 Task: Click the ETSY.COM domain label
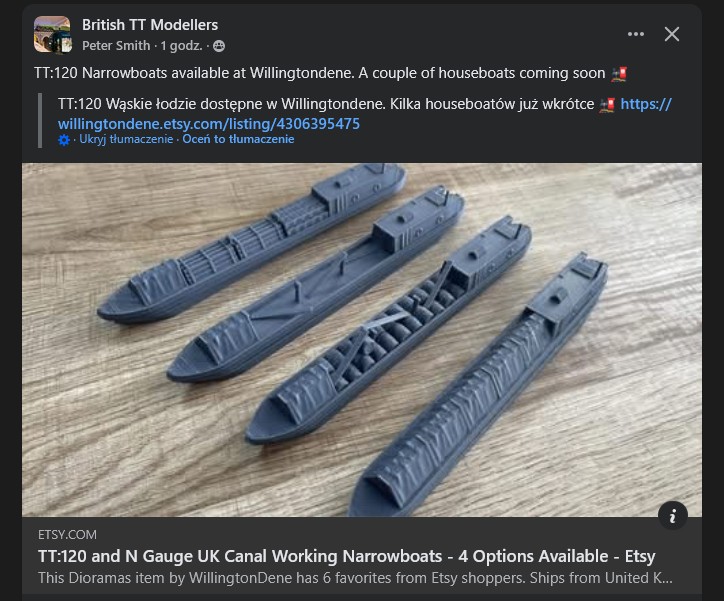pyautogui.click(x=67, y=535)
